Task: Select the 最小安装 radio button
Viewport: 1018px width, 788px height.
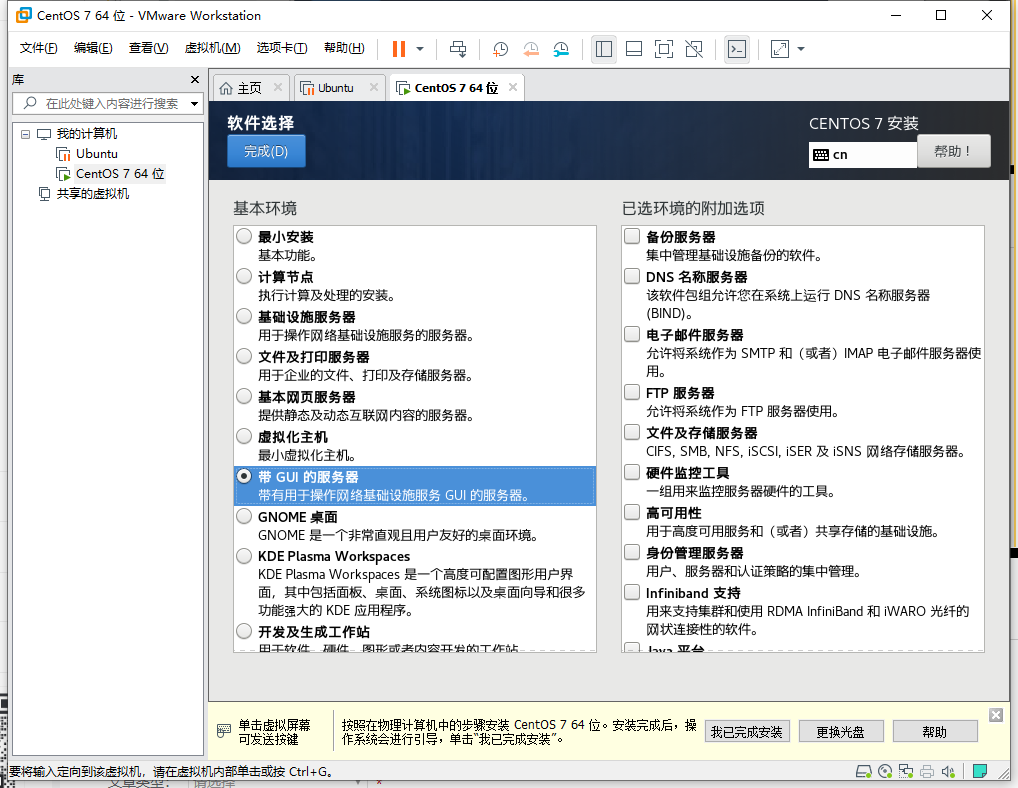Action: 244,236
